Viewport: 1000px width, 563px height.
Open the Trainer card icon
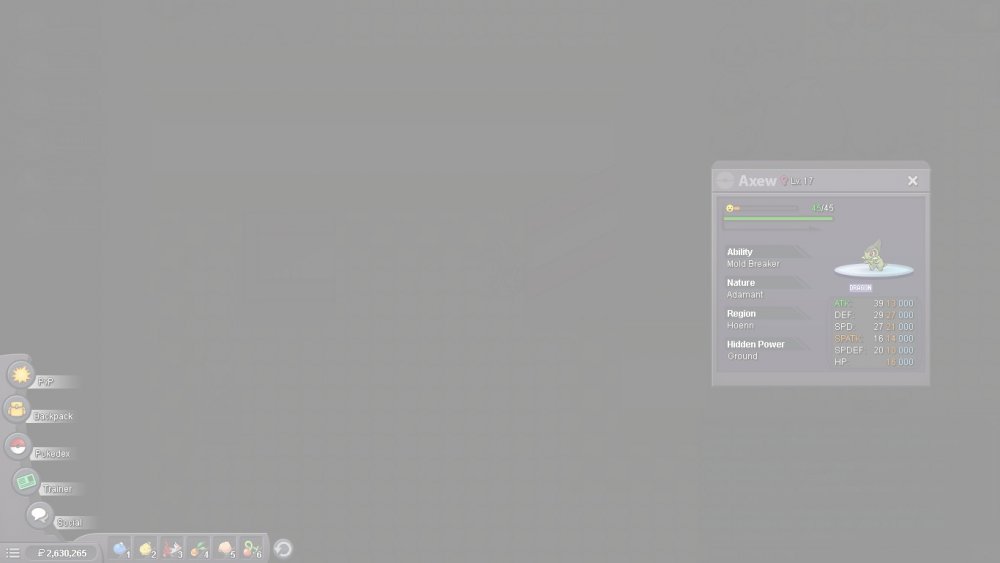pyautogui.click(x=26, y=482)
